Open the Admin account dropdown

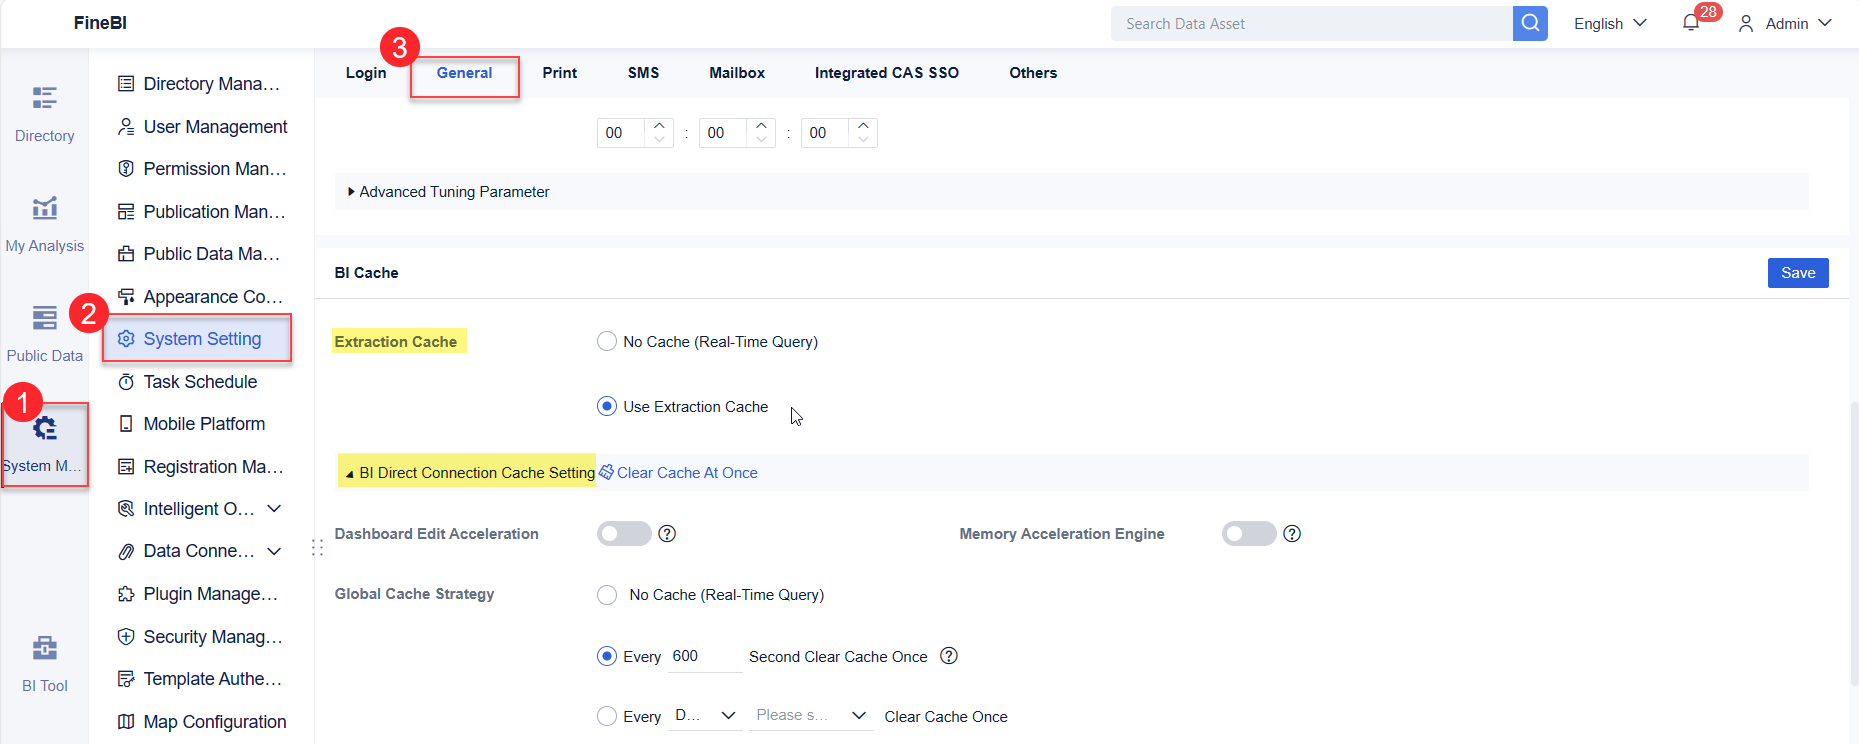[x=1785, y=24]
